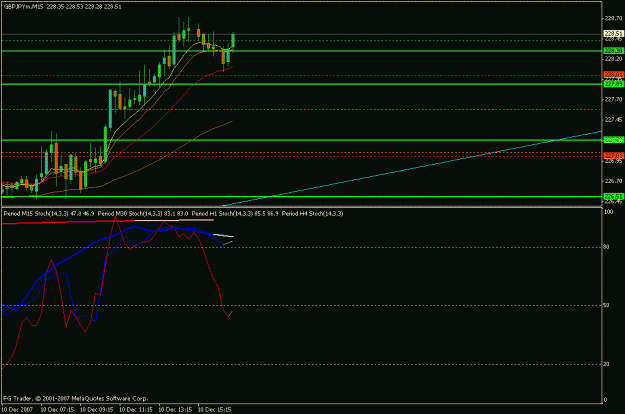Click the 226.70 price scale value

click(x=613, y=181)
